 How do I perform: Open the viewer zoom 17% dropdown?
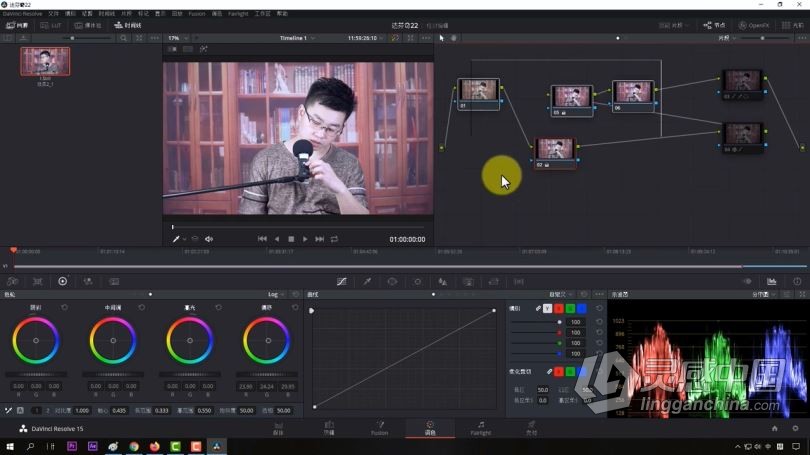(x=178, y=38)
